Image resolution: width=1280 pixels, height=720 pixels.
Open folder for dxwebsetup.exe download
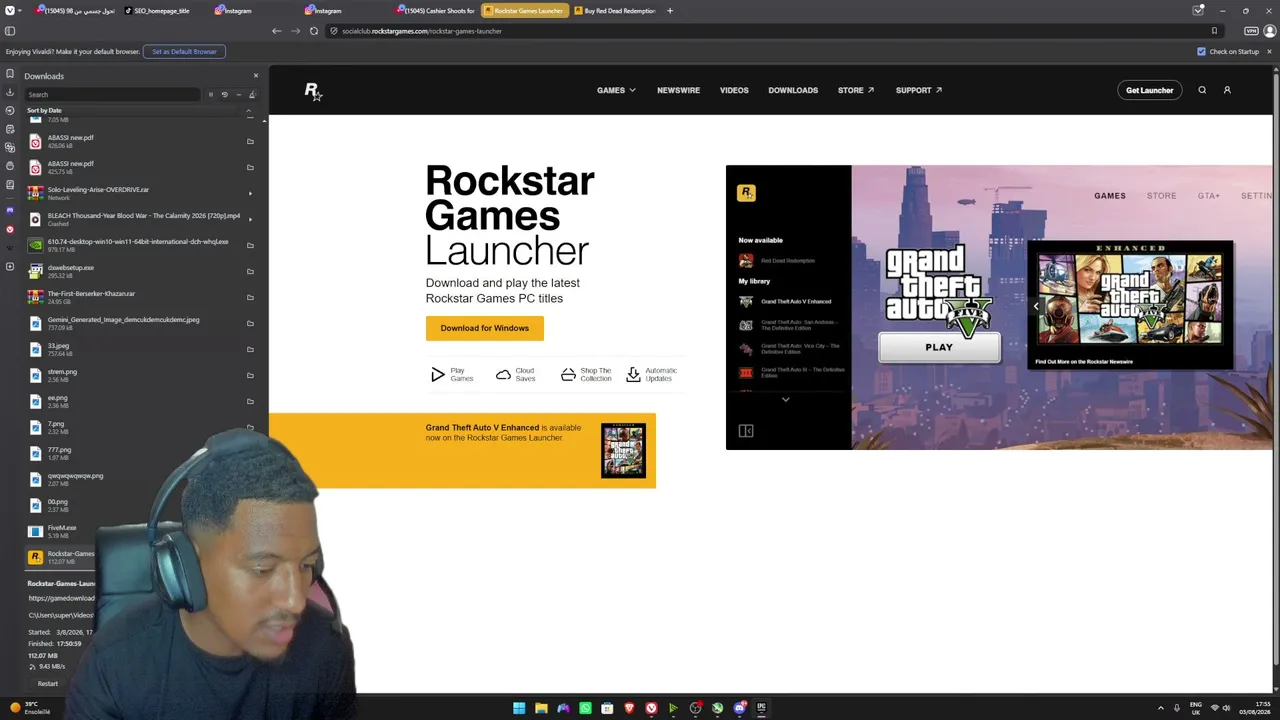coord(250,271)
